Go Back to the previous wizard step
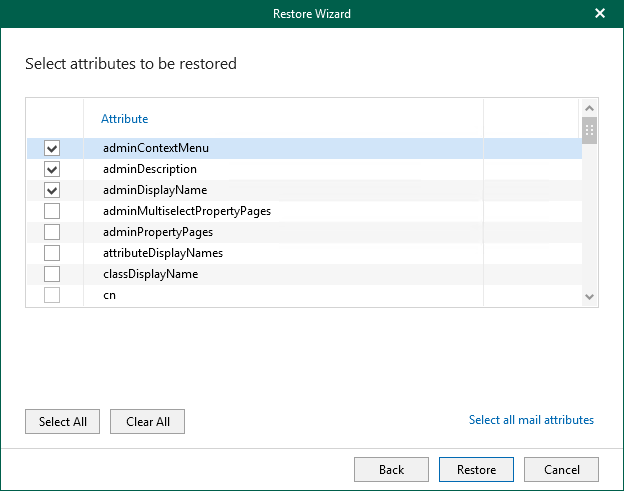This screenshot has width=624, height=491. (x=391, y=470)
